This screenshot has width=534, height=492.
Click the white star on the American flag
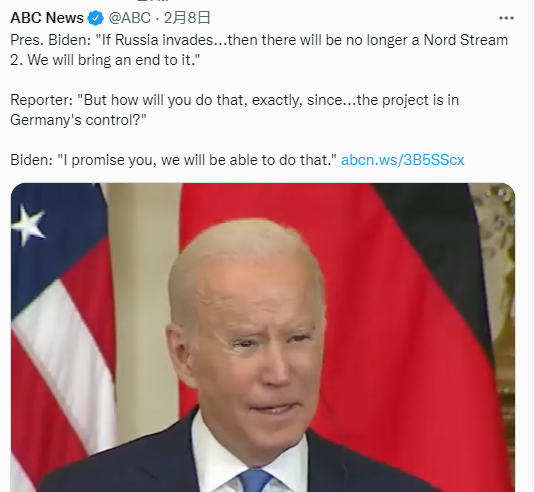tap(28, 225)
